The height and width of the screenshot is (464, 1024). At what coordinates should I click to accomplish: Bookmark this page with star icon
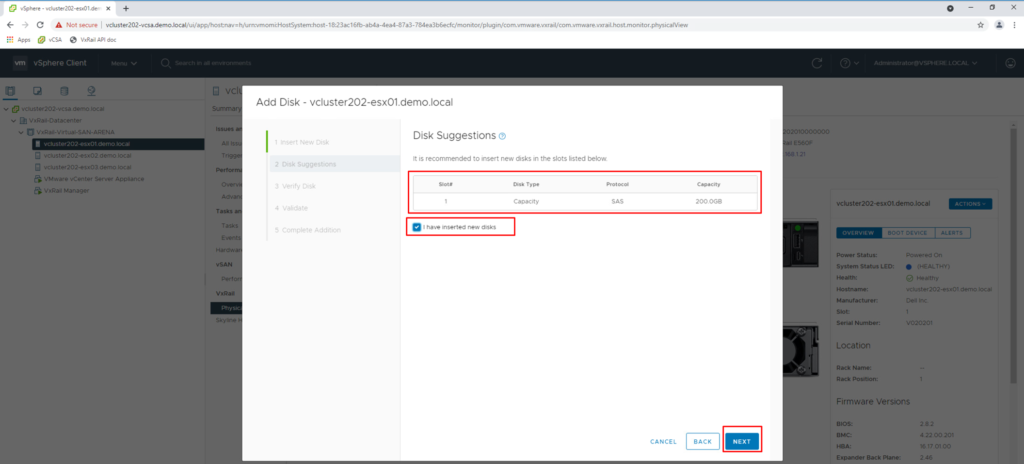[x=980, y=25]
